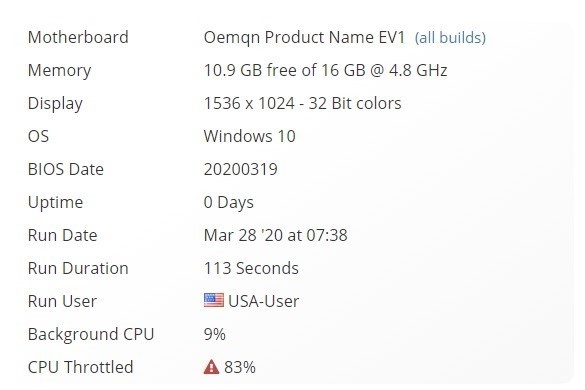
Task: Open the (all builds) link
Action: coord(450,38)
